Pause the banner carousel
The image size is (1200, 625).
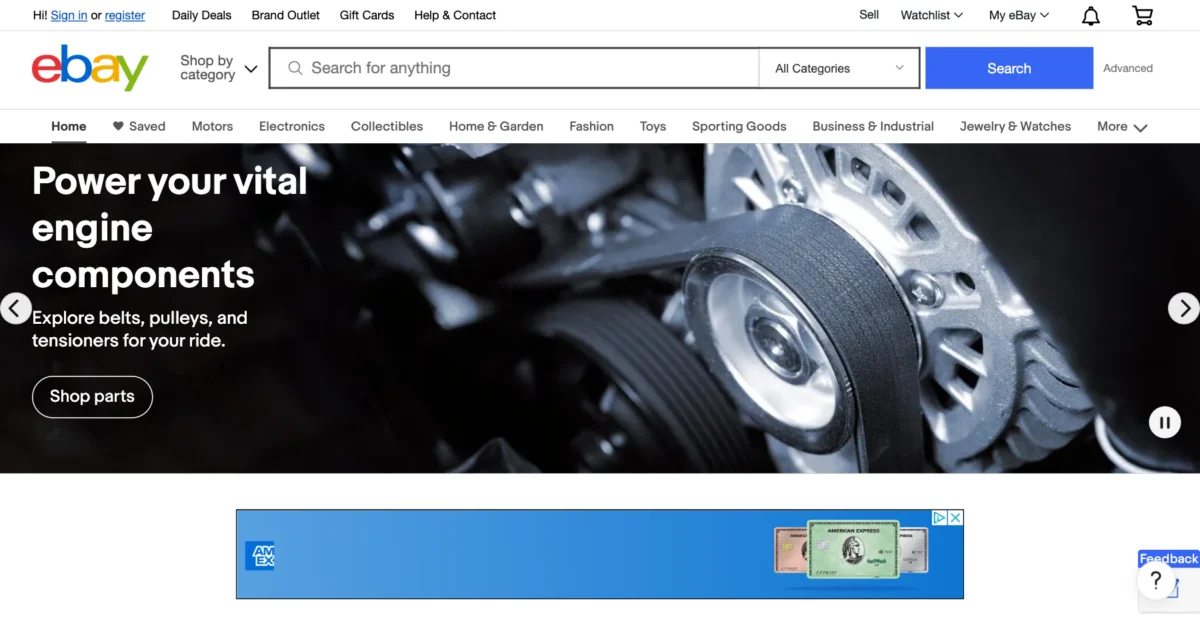pyautogui.click(x=1164, y=422)
